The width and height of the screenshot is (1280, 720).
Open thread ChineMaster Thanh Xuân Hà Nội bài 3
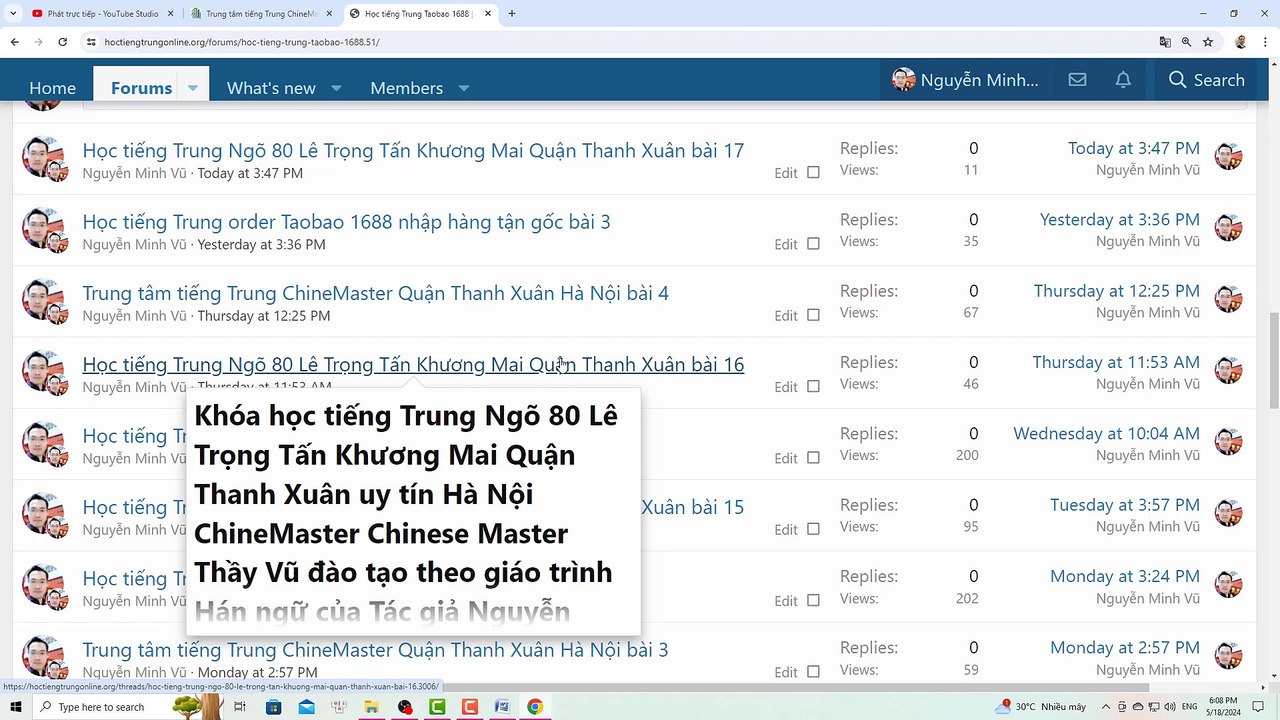[x=375, y=650]
